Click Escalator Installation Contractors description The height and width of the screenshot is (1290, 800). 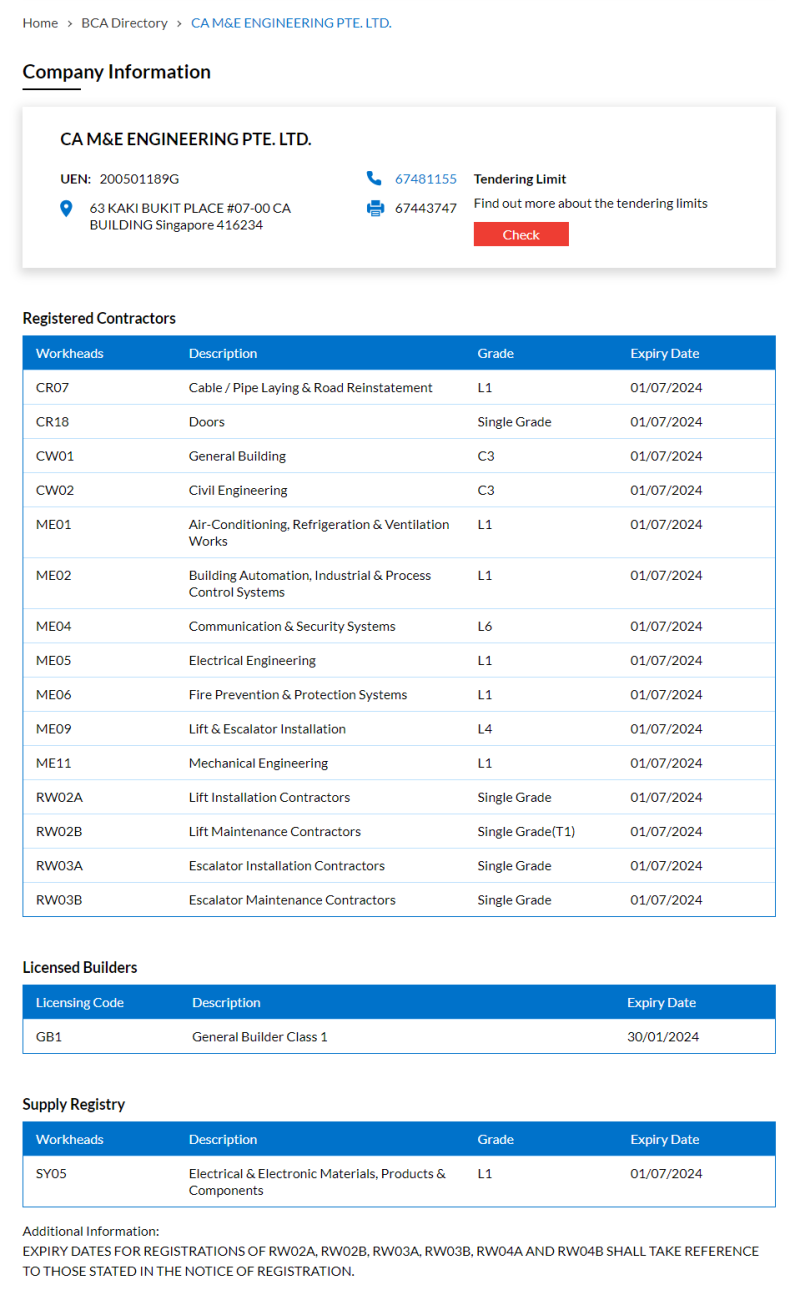[287, 865]
